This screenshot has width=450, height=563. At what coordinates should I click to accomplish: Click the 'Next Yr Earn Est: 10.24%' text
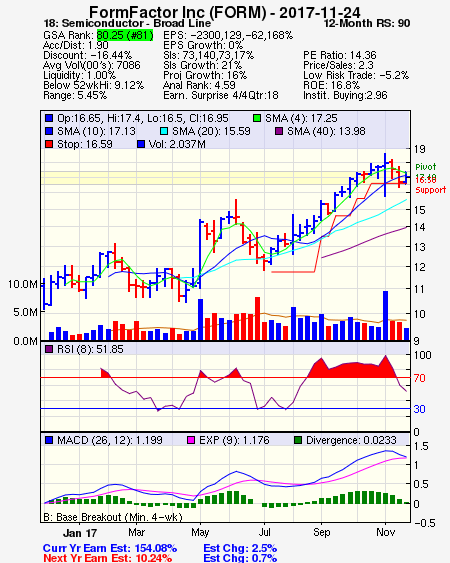[107, 558]
